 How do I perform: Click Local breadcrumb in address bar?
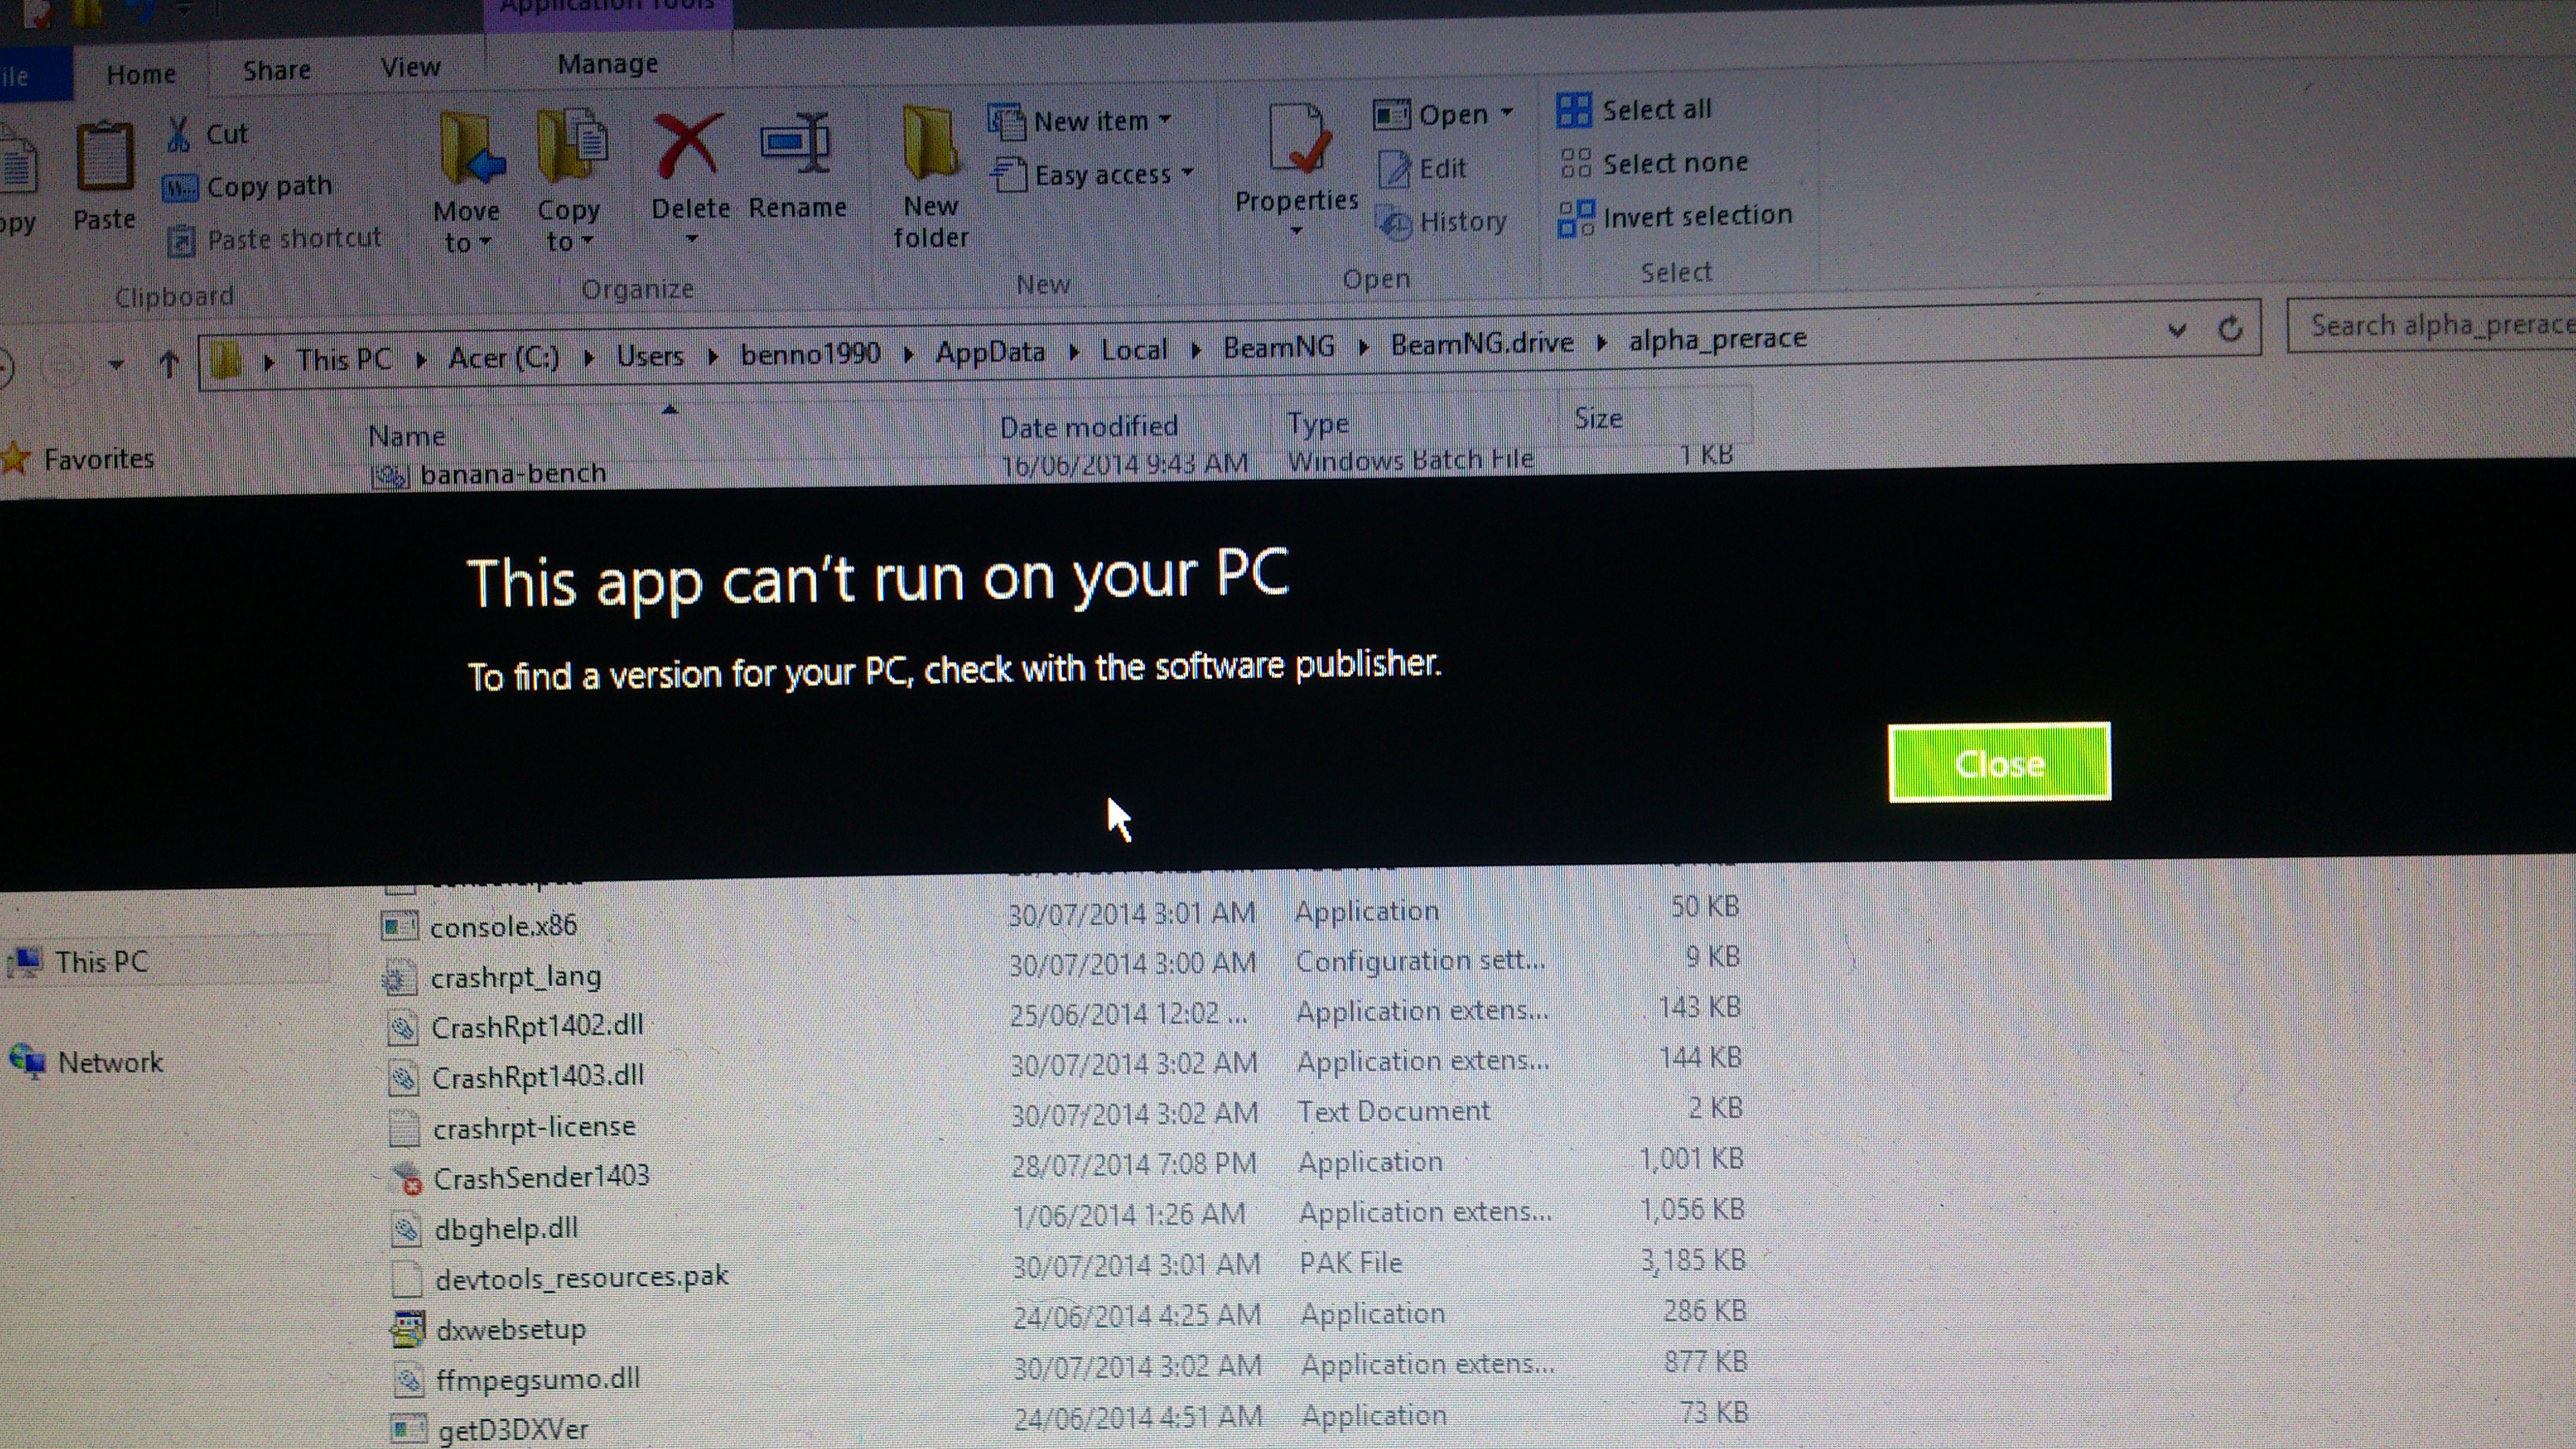[1134, 349]
